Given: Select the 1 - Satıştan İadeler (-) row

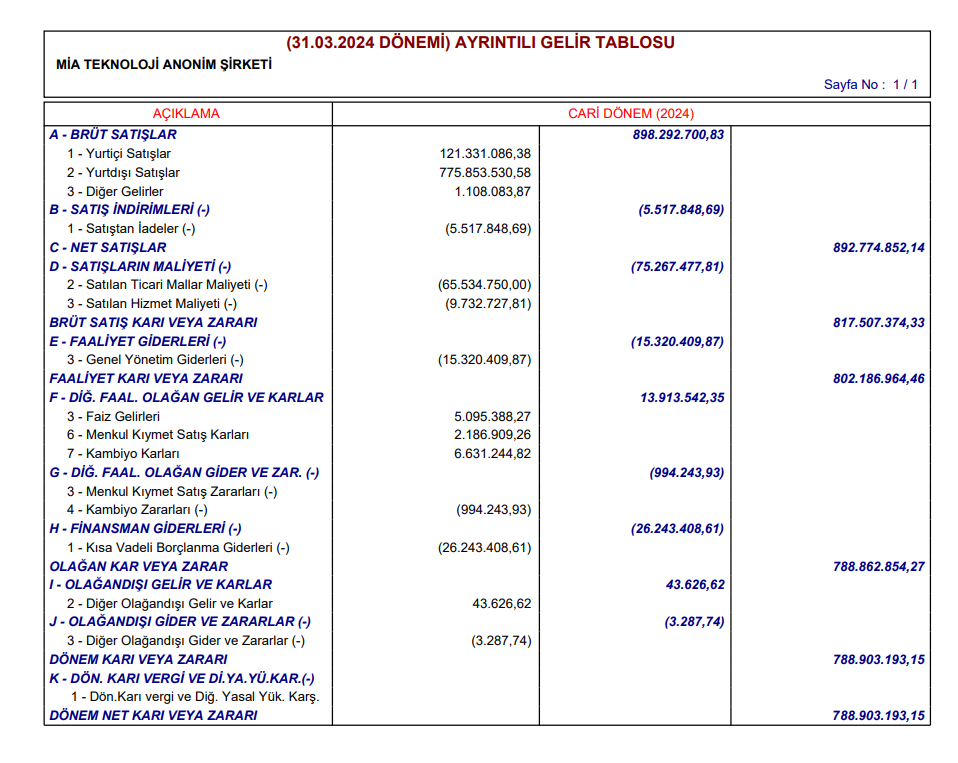Looking at the screenshot, I should click(131, 228).
